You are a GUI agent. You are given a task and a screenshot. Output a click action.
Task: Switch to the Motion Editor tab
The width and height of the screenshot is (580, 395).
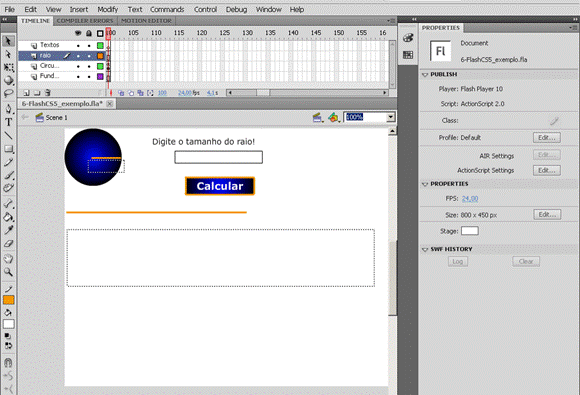click(x=146, y=21)
